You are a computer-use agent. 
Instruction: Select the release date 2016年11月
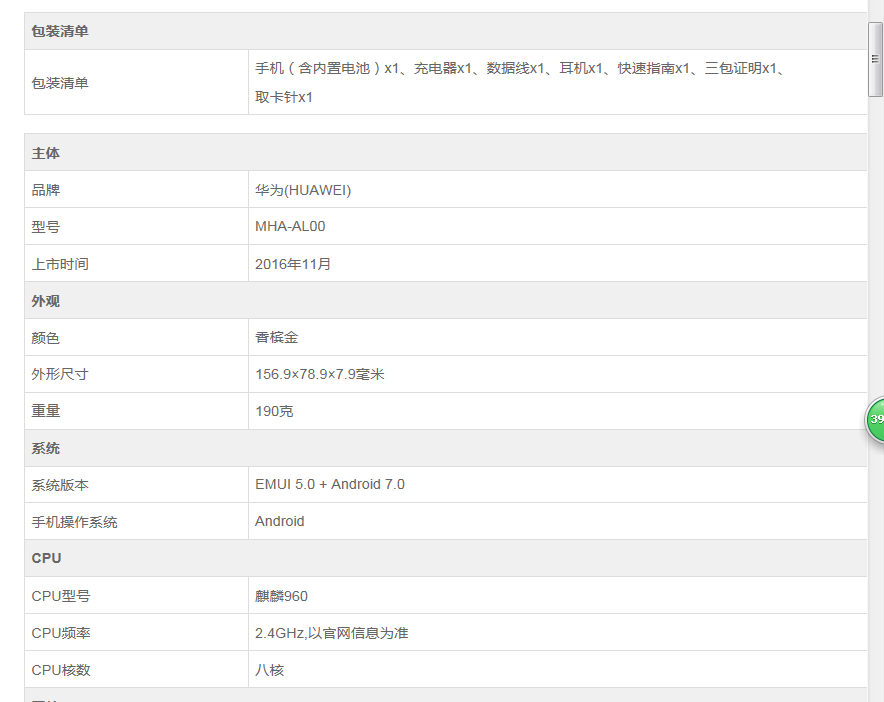pos(293,264)
